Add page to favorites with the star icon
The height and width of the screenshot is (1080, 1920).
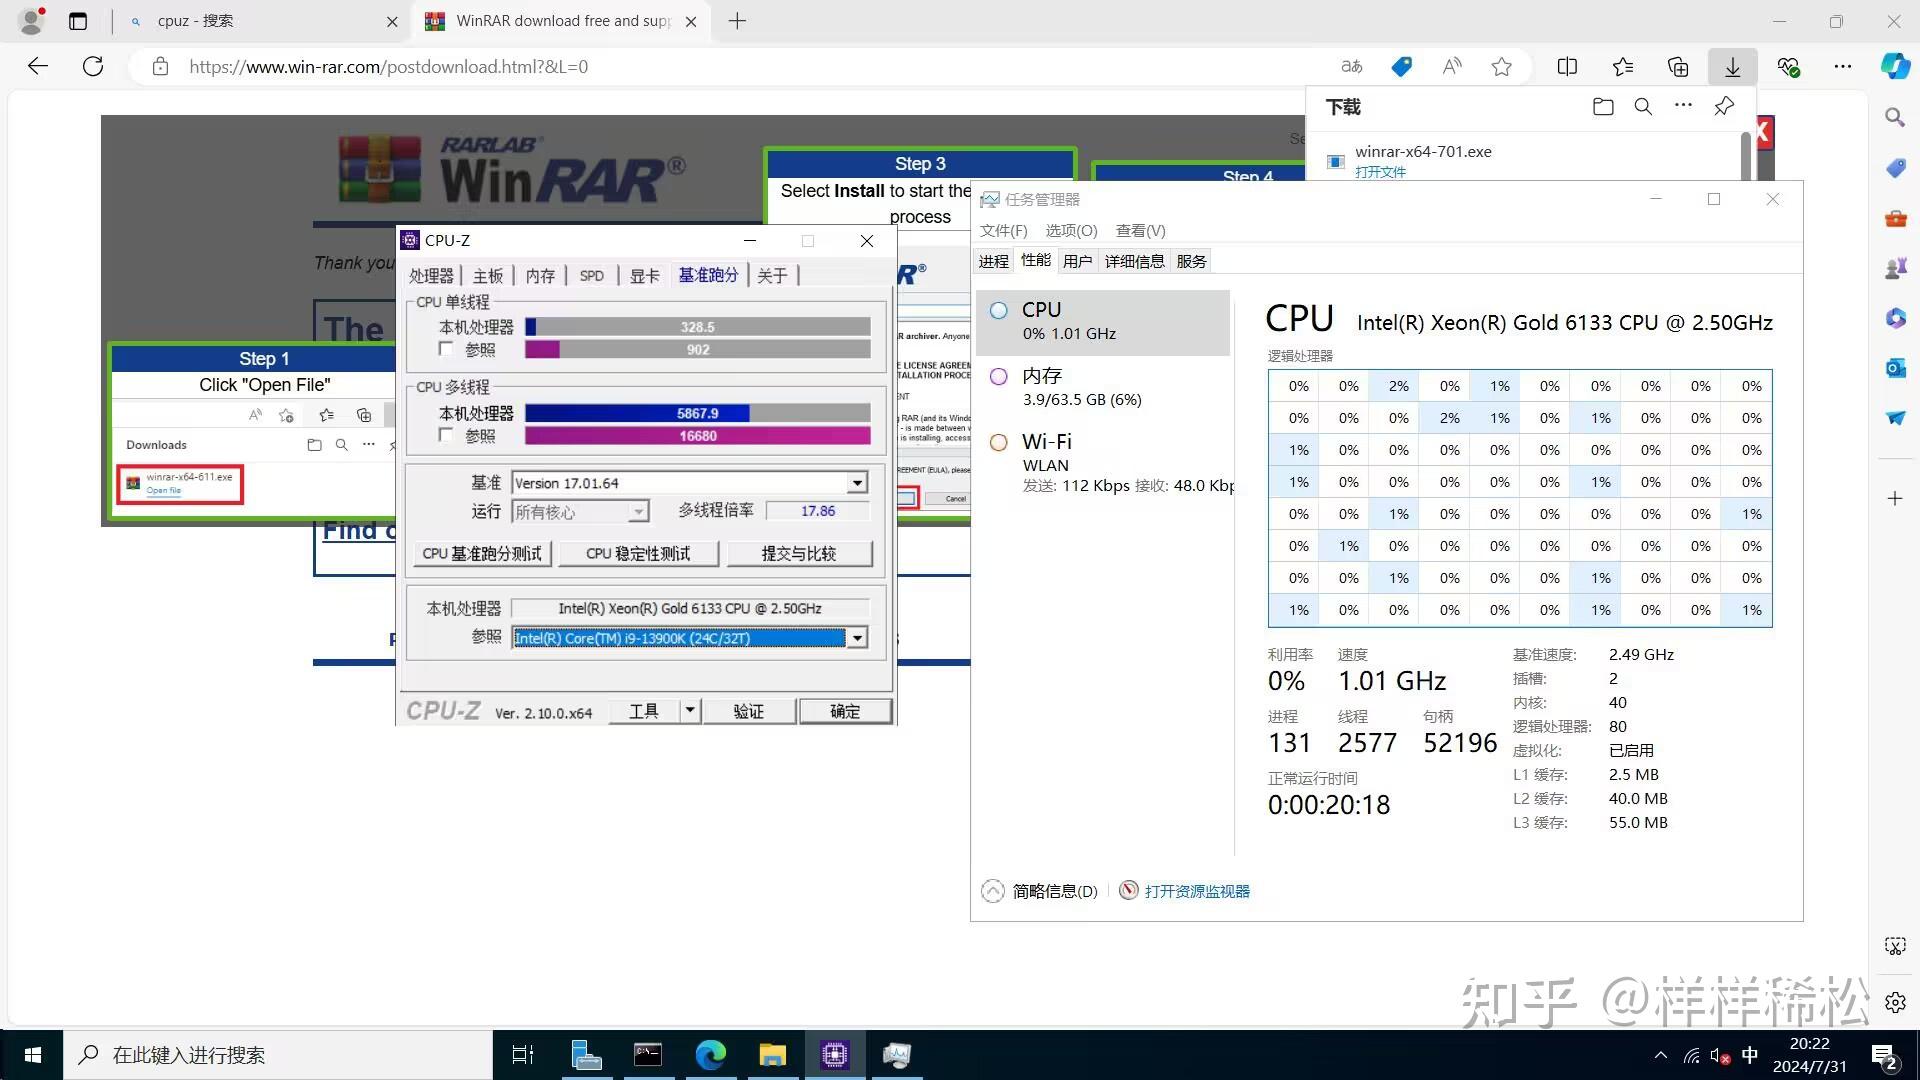(x=1501, y=66)
